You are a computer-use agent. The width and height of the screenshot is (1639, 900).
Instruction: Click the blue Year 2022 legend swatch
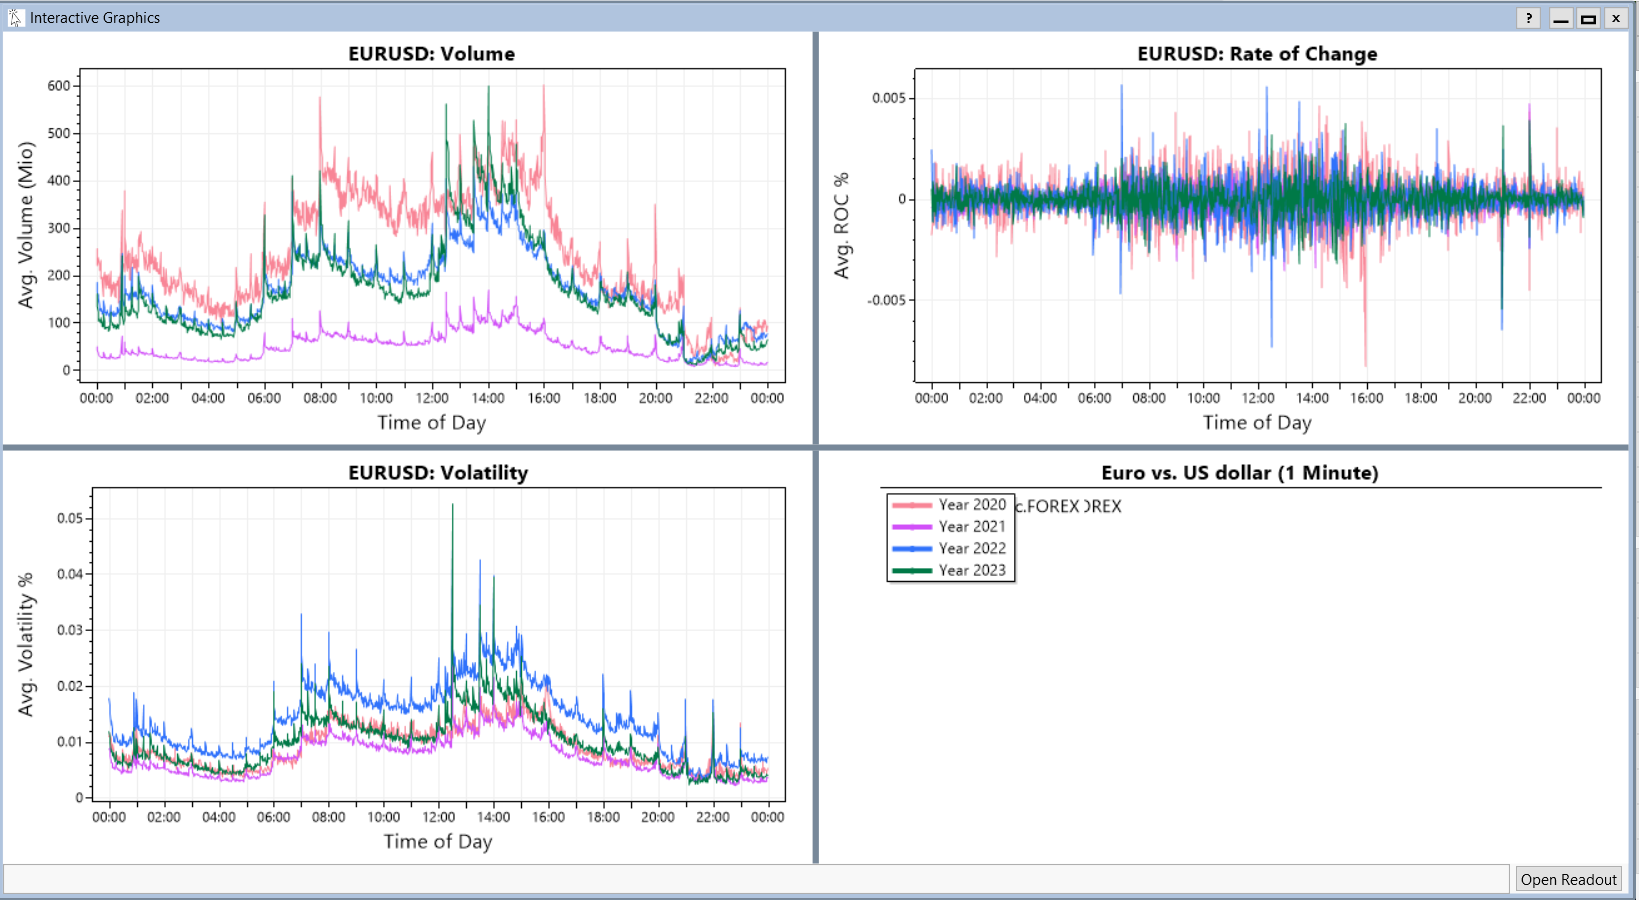tap(911, 549)
